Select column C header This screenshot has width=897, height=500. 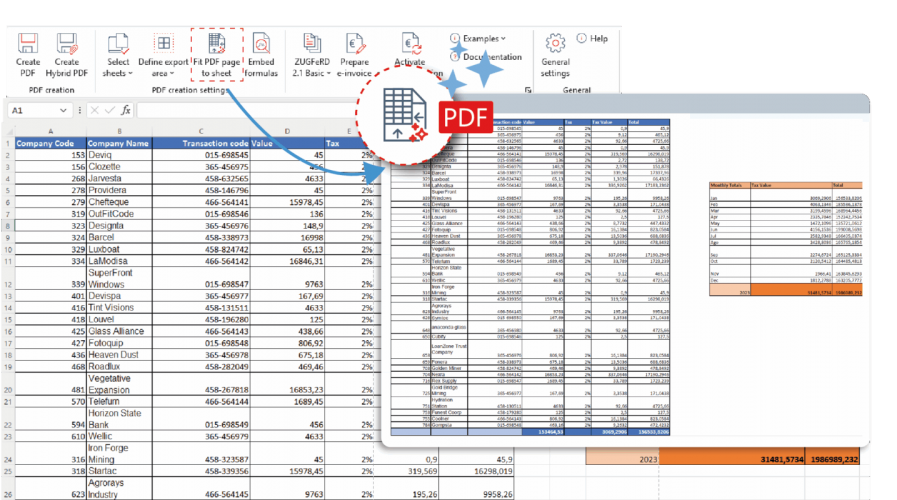201,130
